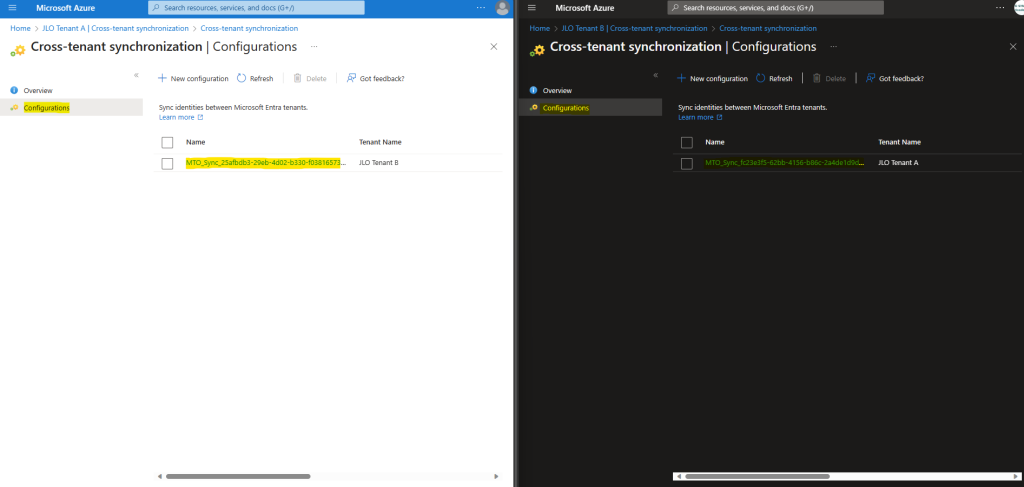Open Got feedback? in Tenant B portal
The image size is (1024, 487).
coord(895,78)
